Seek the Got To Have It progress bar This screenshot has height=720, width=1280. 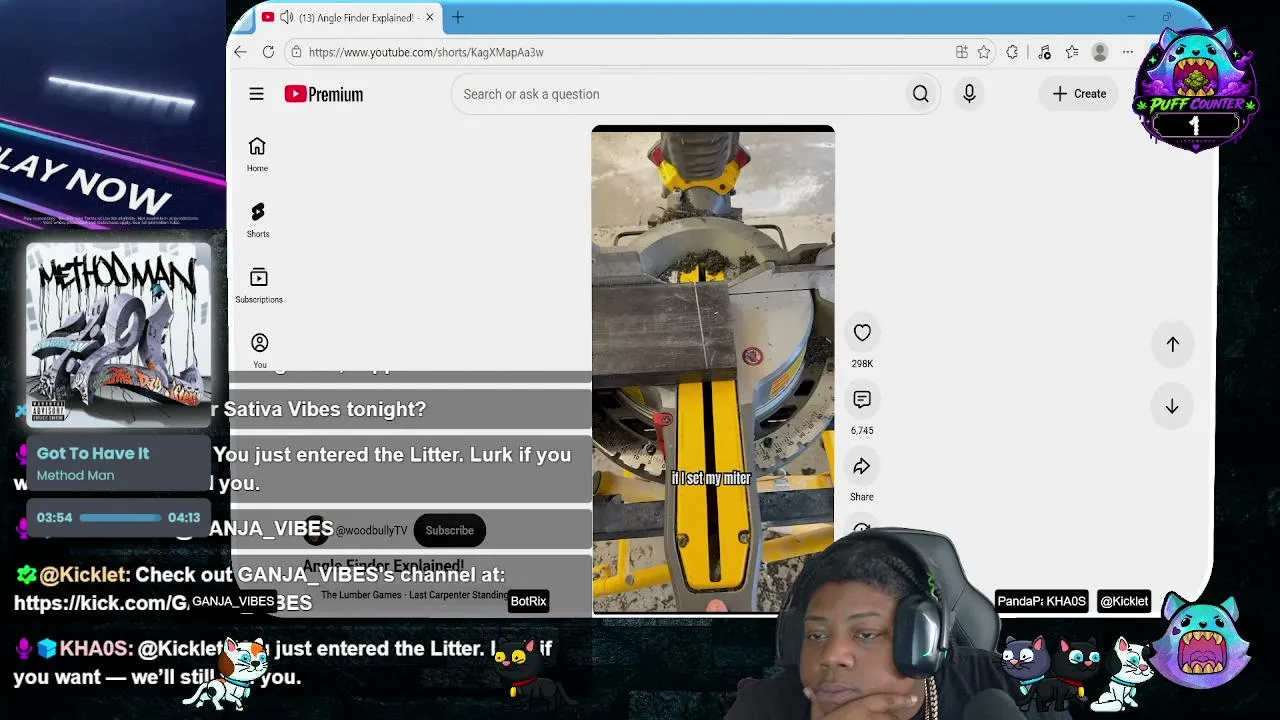pyautogui.click(x=120, y=518)
